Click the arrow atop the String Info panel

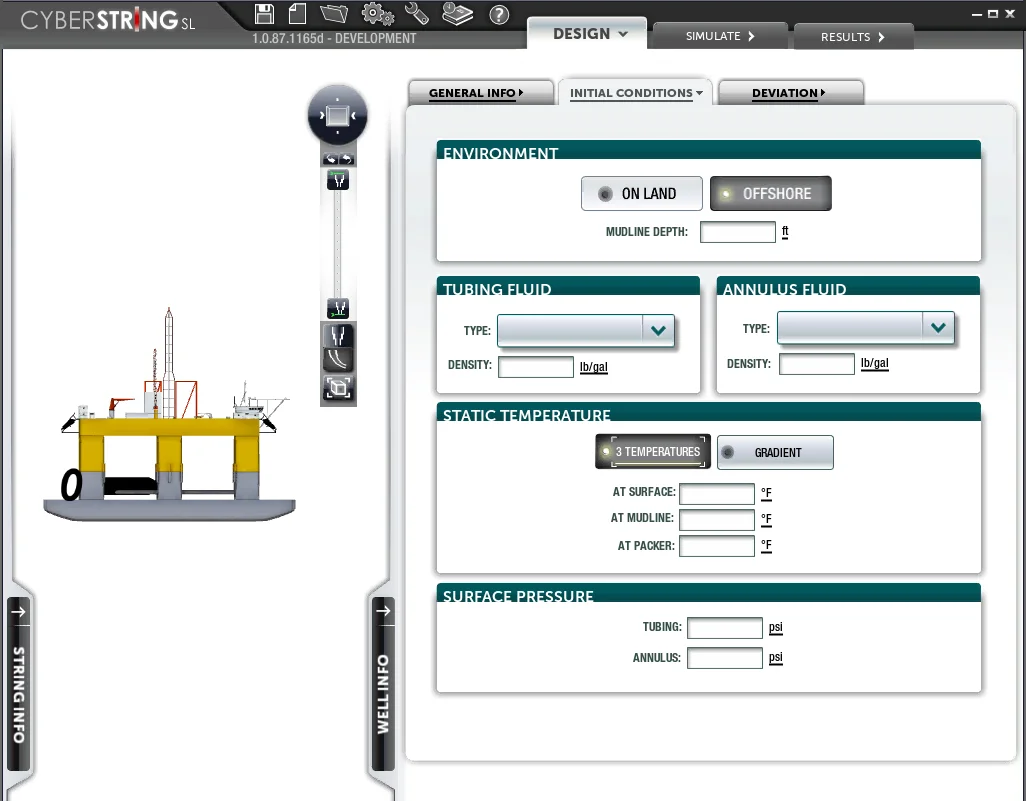18,612
